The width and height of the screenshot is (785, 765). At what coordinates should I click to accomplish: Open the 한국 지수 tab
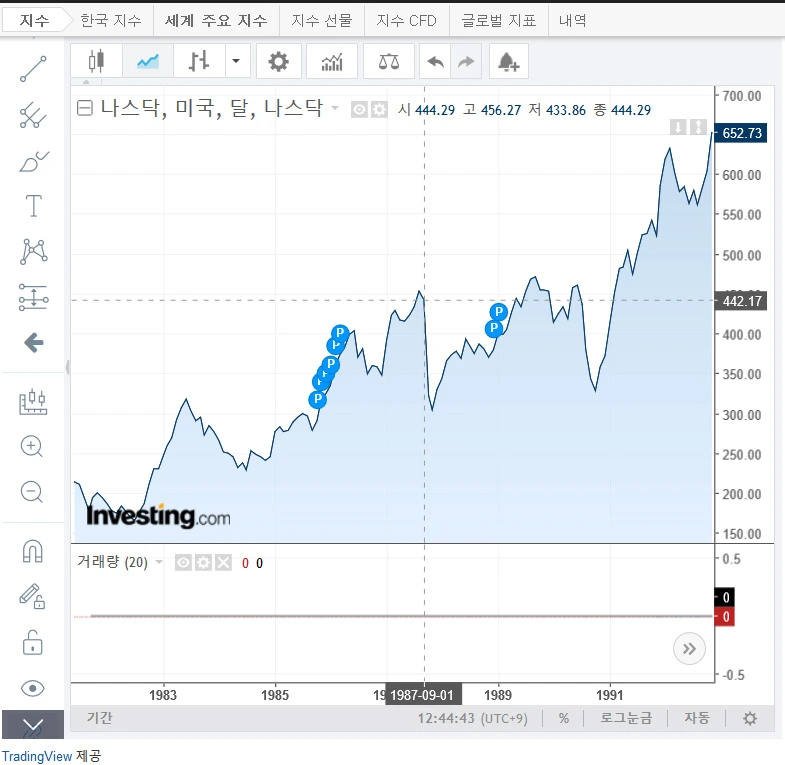click(x=111, y=21)
